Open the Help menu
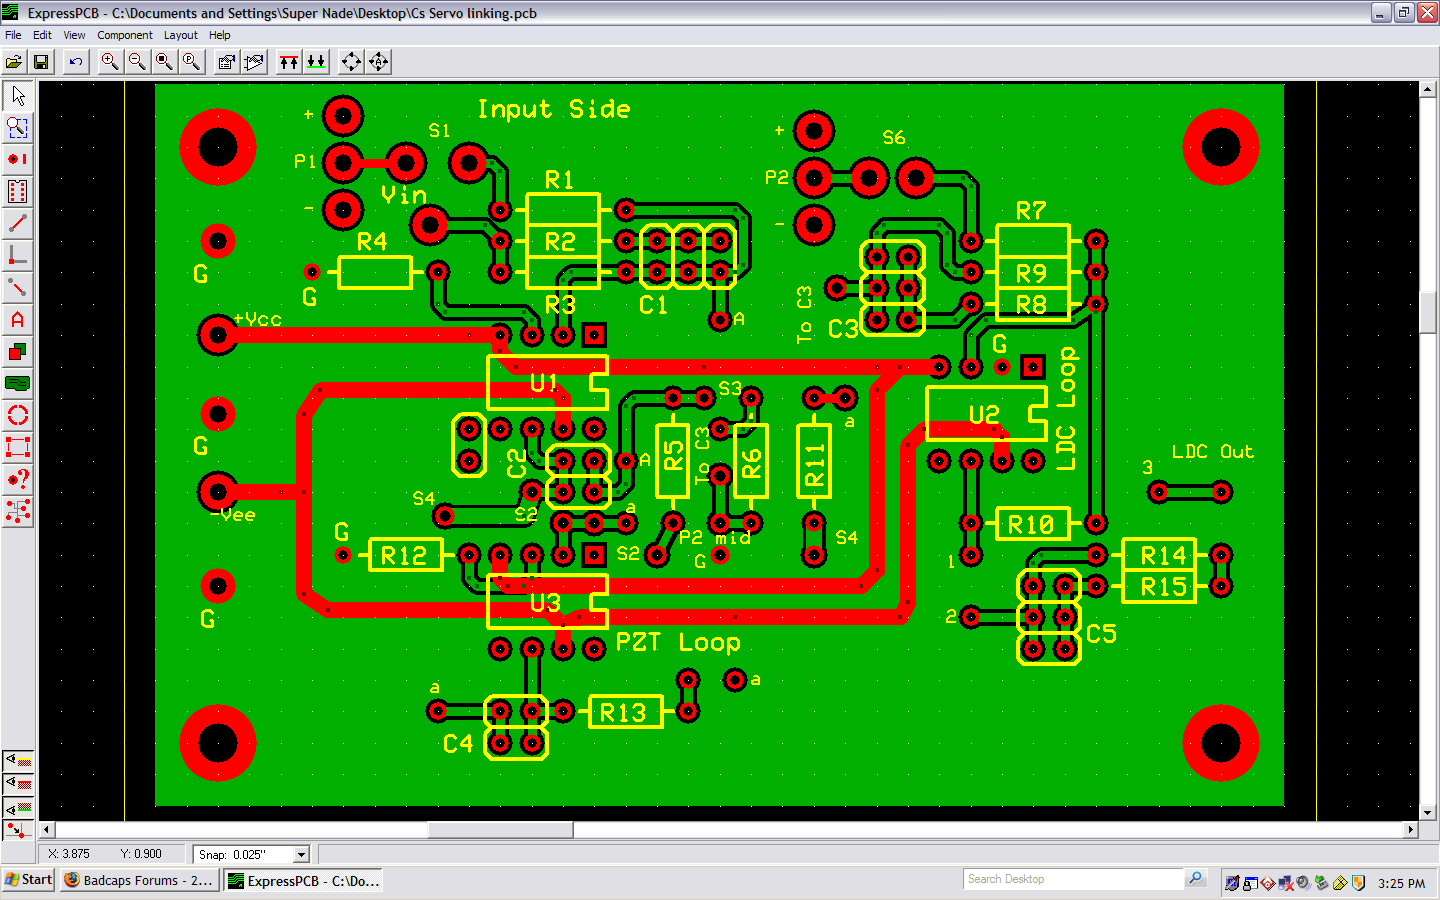Viewport: 1440px width, 900px height. click(x=220, y=35)
